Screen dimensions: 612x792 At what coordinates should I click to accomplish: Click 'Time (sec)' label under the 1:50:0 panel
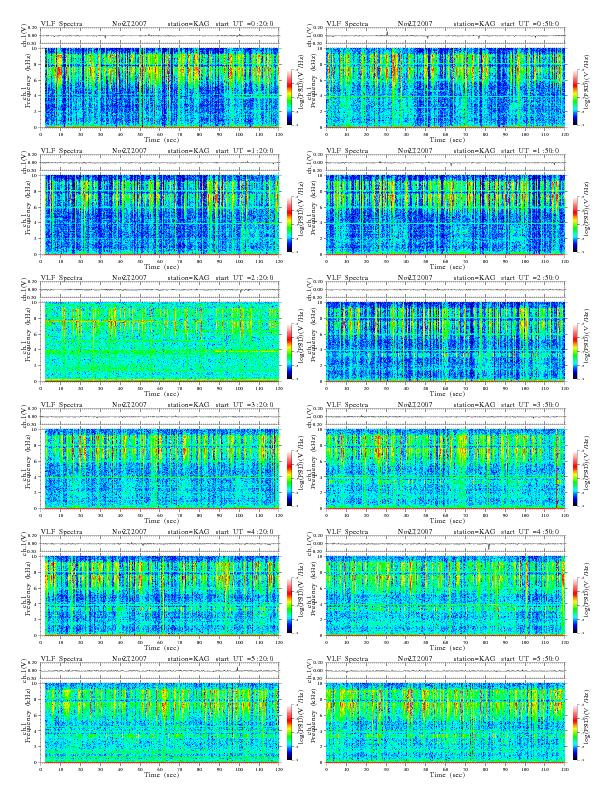point(447,267)
